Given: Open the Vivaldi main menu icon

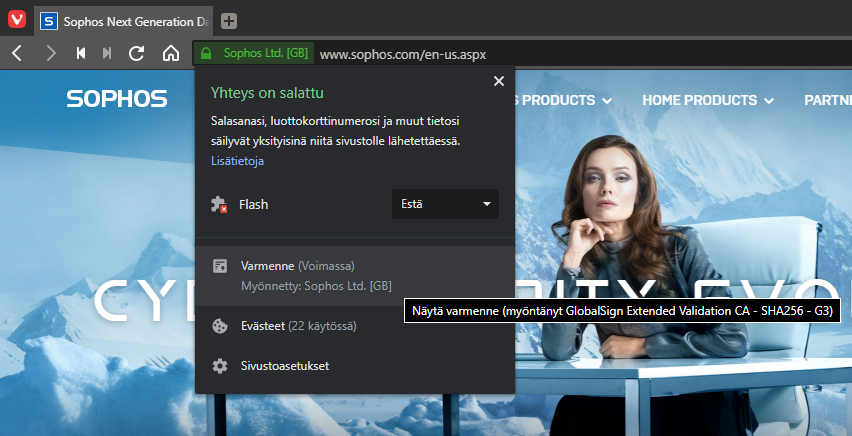Looking at the screenshot, I should (17, 20).
